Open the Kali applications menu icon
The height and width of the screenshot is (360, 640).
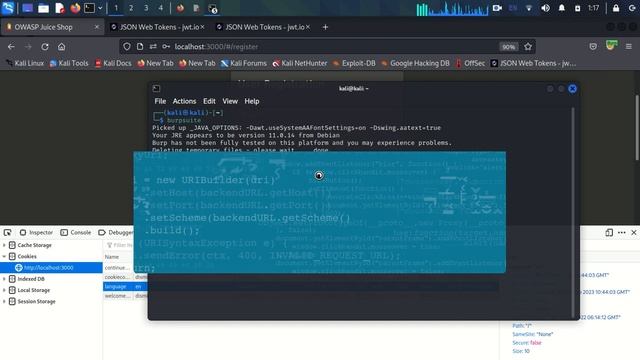pyautogui.click(x=8, y=8)
